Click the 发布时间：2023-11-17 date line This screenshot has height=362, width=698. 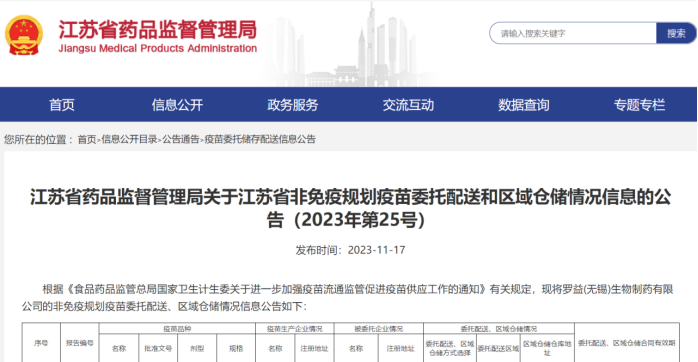tap(350, 250)
